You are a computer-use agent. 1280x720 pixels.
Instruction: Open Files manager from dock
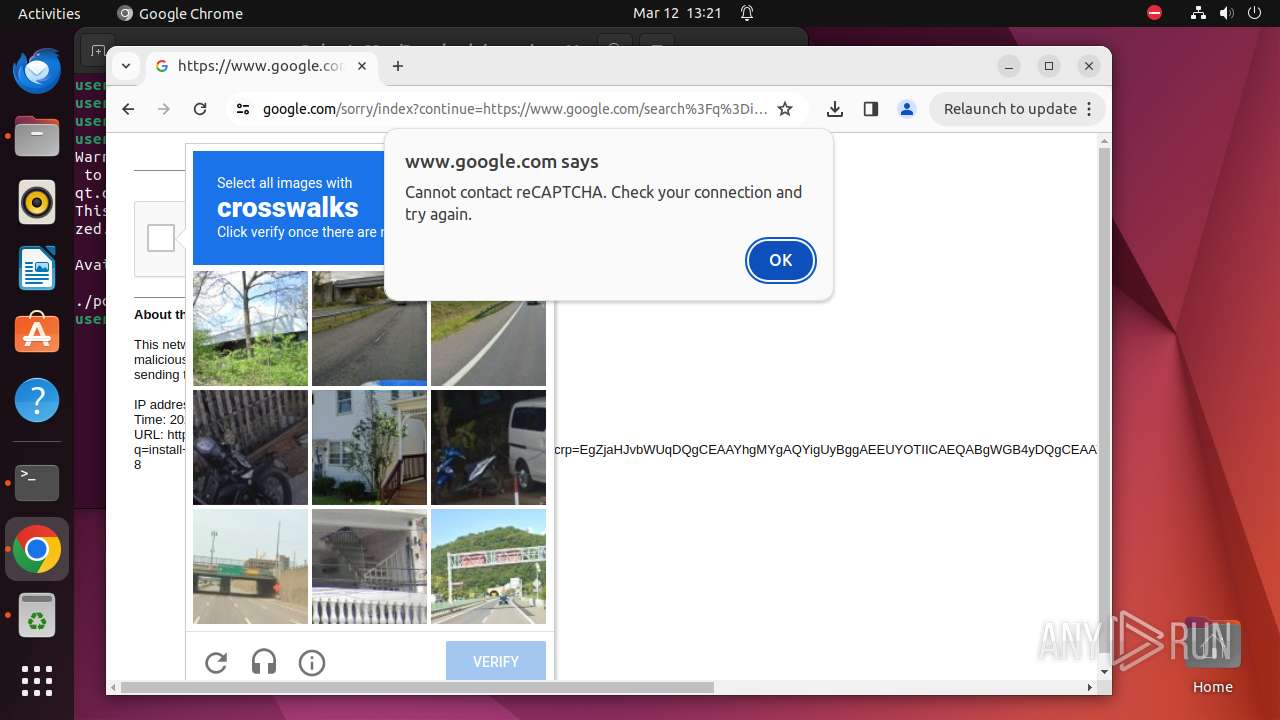pos(37,137)
